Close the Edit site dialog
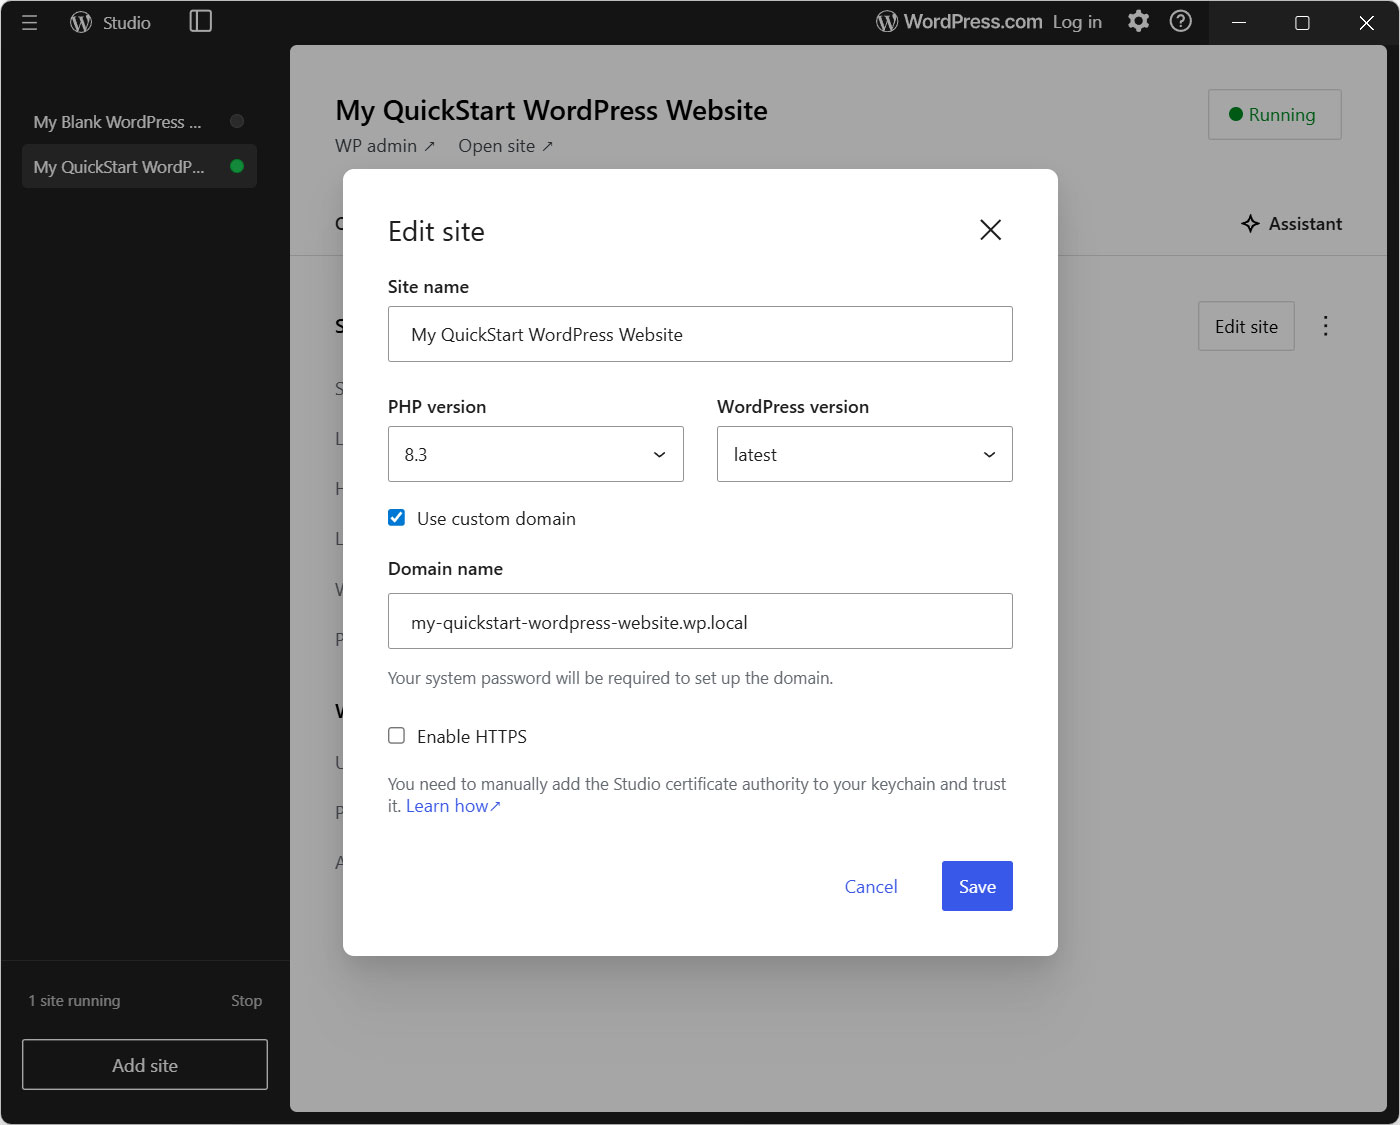Image resolution: width=1400 pixels, height=1125 pixels. (990, 230)
